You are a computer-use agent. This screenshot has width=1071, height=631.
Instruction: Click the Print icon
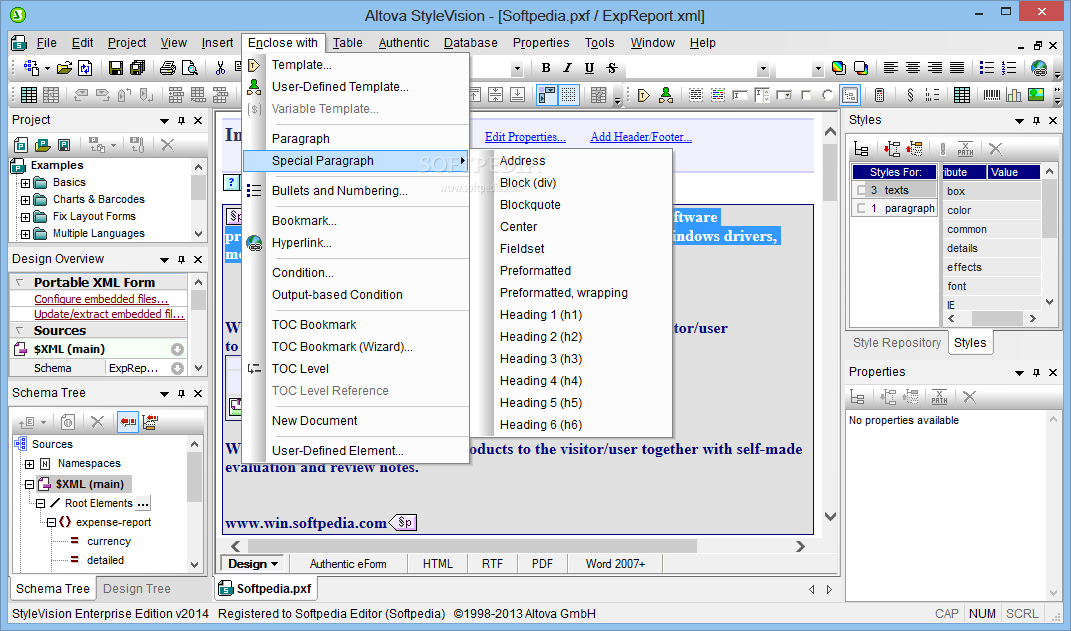tap(167, 68)
